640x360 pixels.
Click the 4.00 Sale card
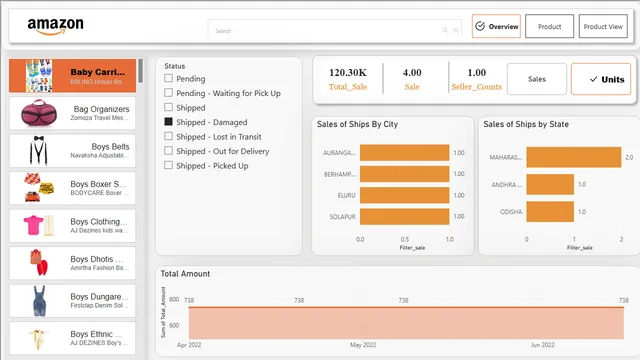412,79
